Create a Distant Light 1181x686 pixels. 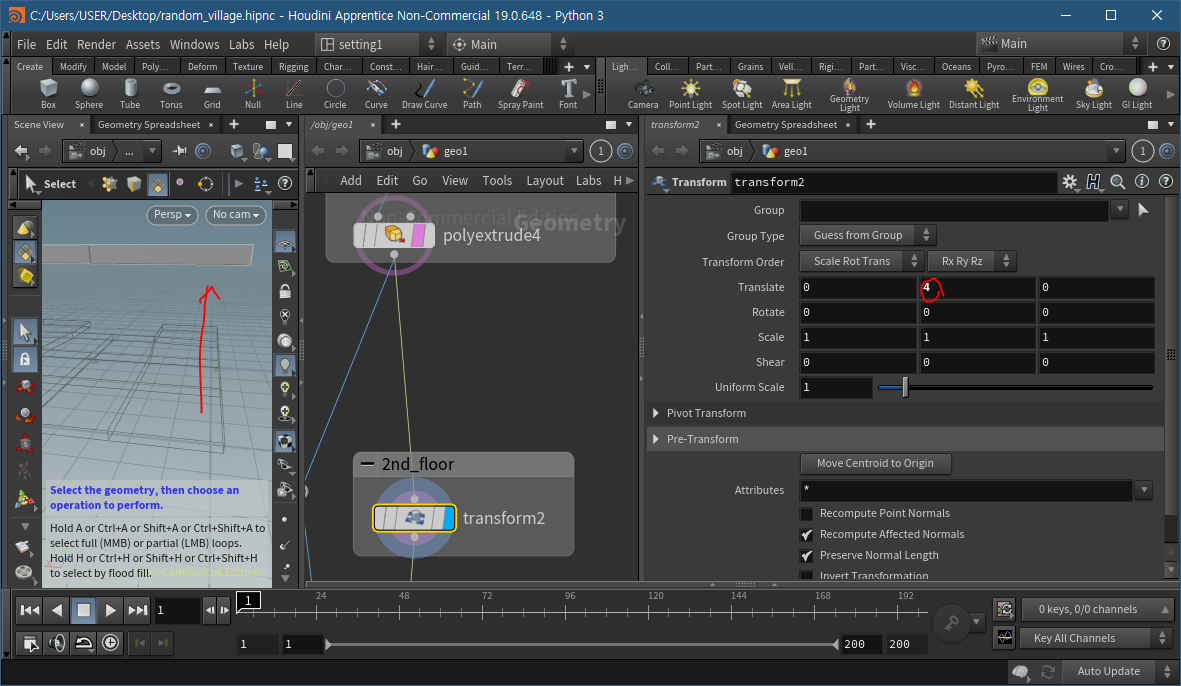[x=974, y=94]
